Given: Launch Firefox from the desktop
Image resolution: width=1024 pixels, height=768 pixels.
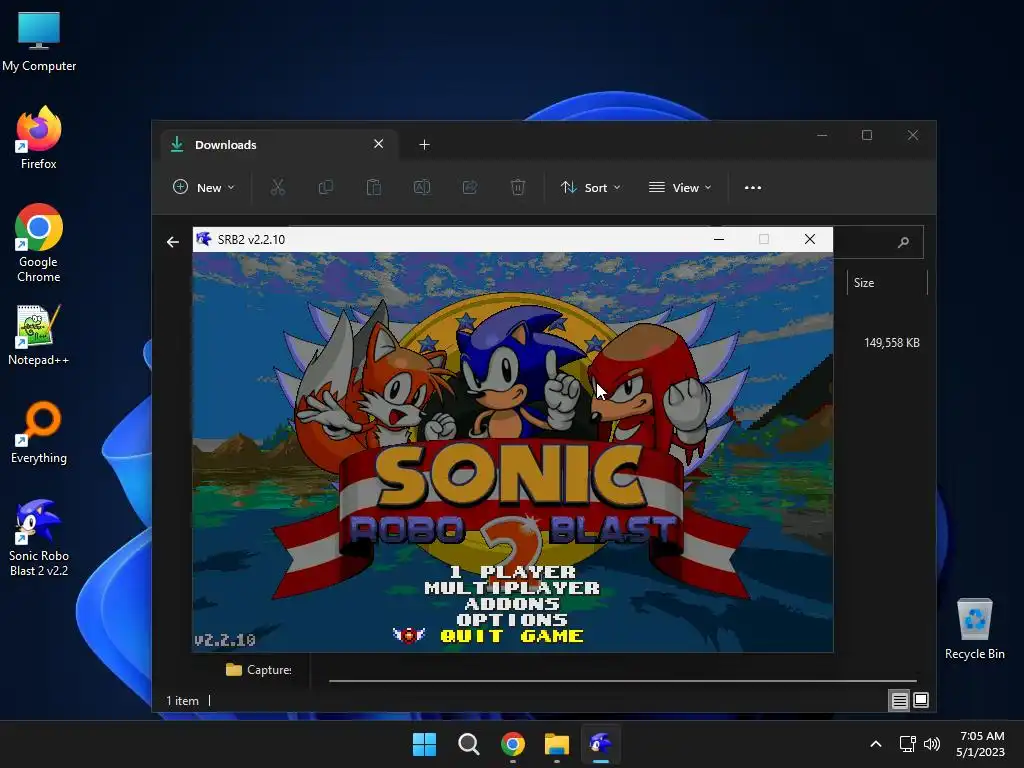Looking at the screenshot, I should (x=39, y=138).
